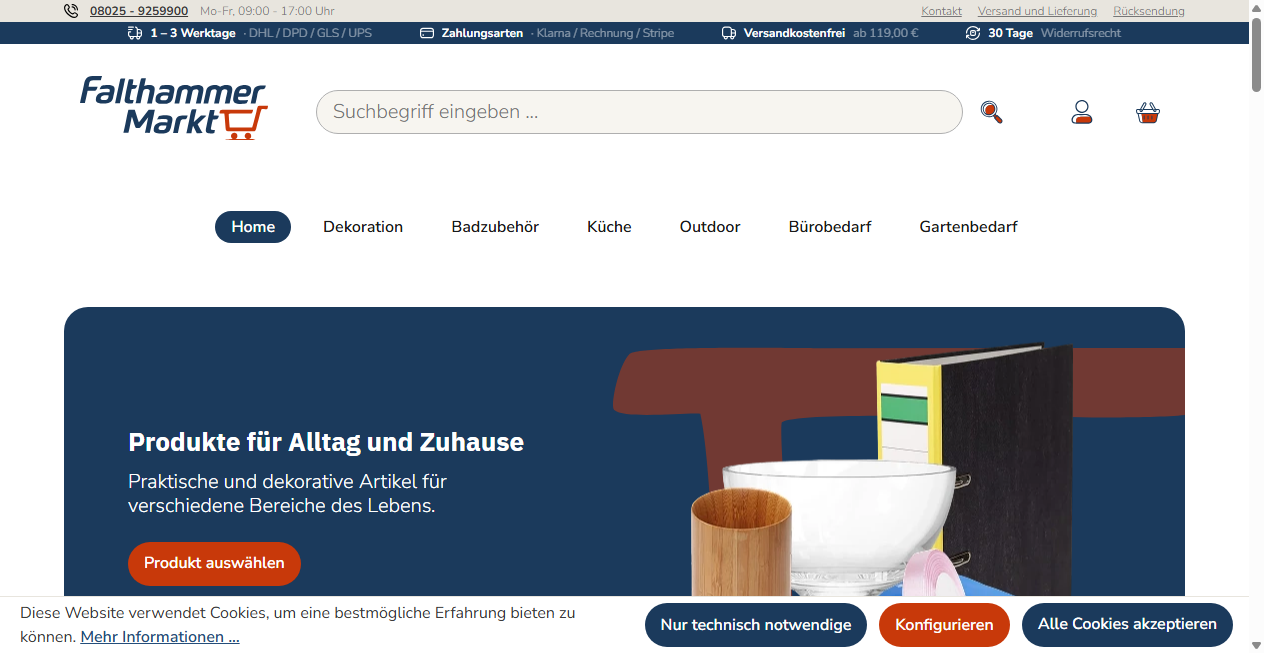
Task: Focus the Suchbegriff eingeben search field
Action: [639, 112]
